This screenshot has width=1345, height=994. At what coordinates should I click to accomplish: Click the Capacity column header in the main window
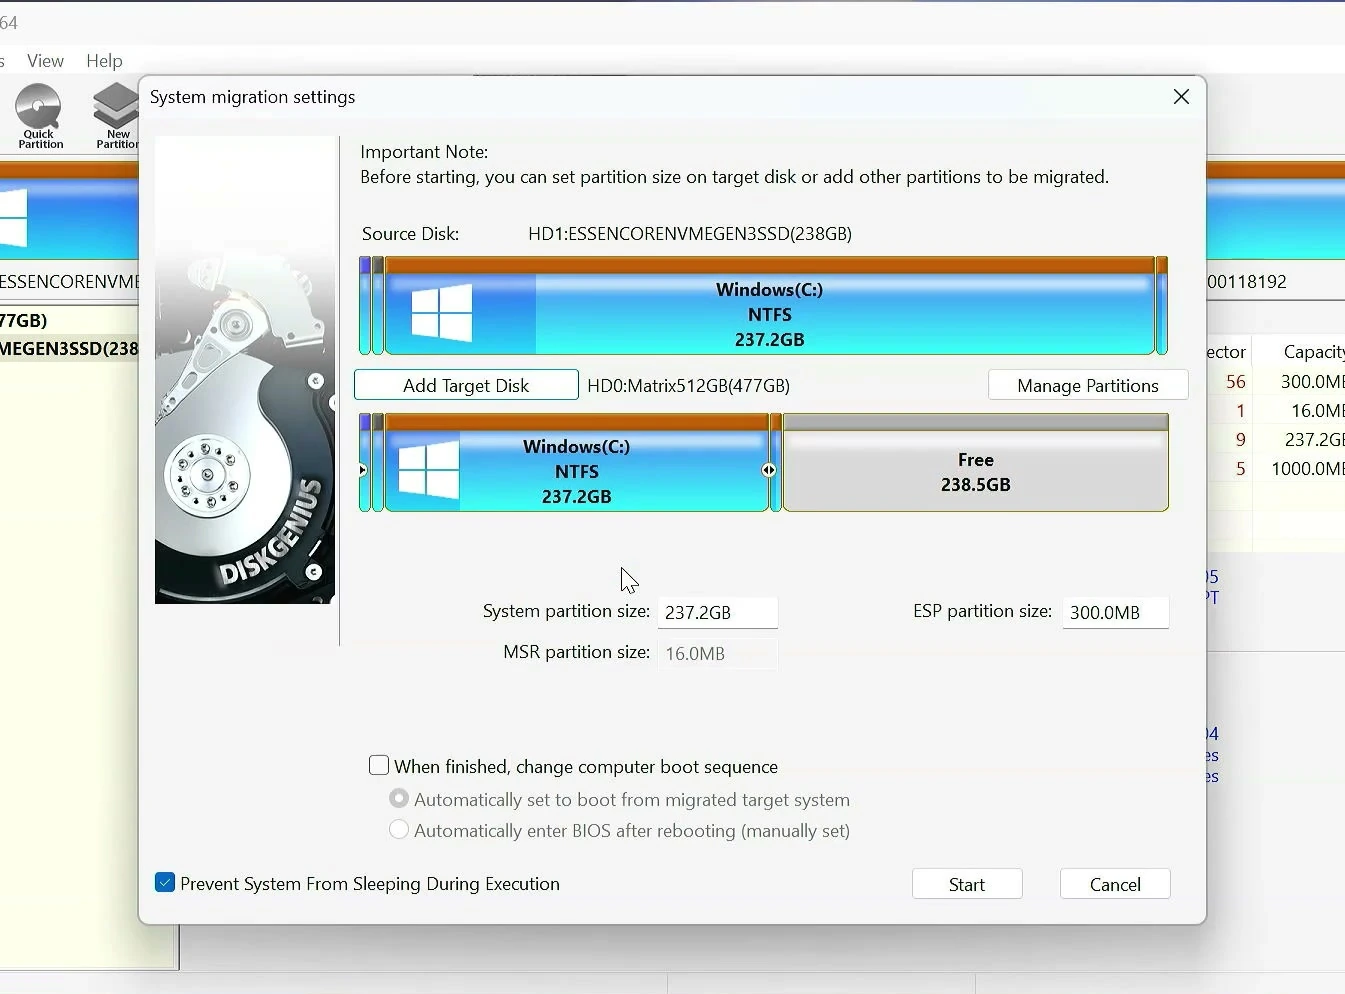1313,352
